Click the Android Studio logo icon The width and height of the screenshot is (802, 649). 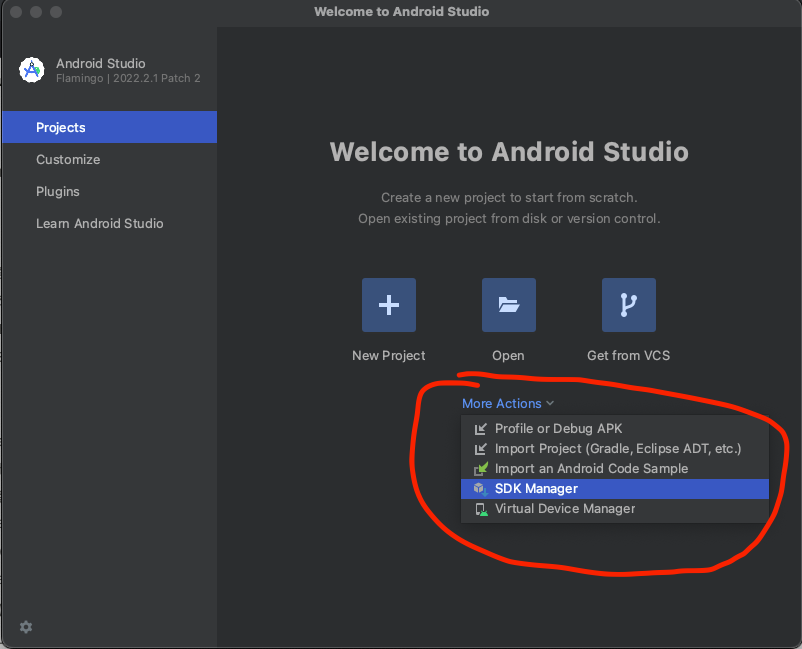click(32, 70)
